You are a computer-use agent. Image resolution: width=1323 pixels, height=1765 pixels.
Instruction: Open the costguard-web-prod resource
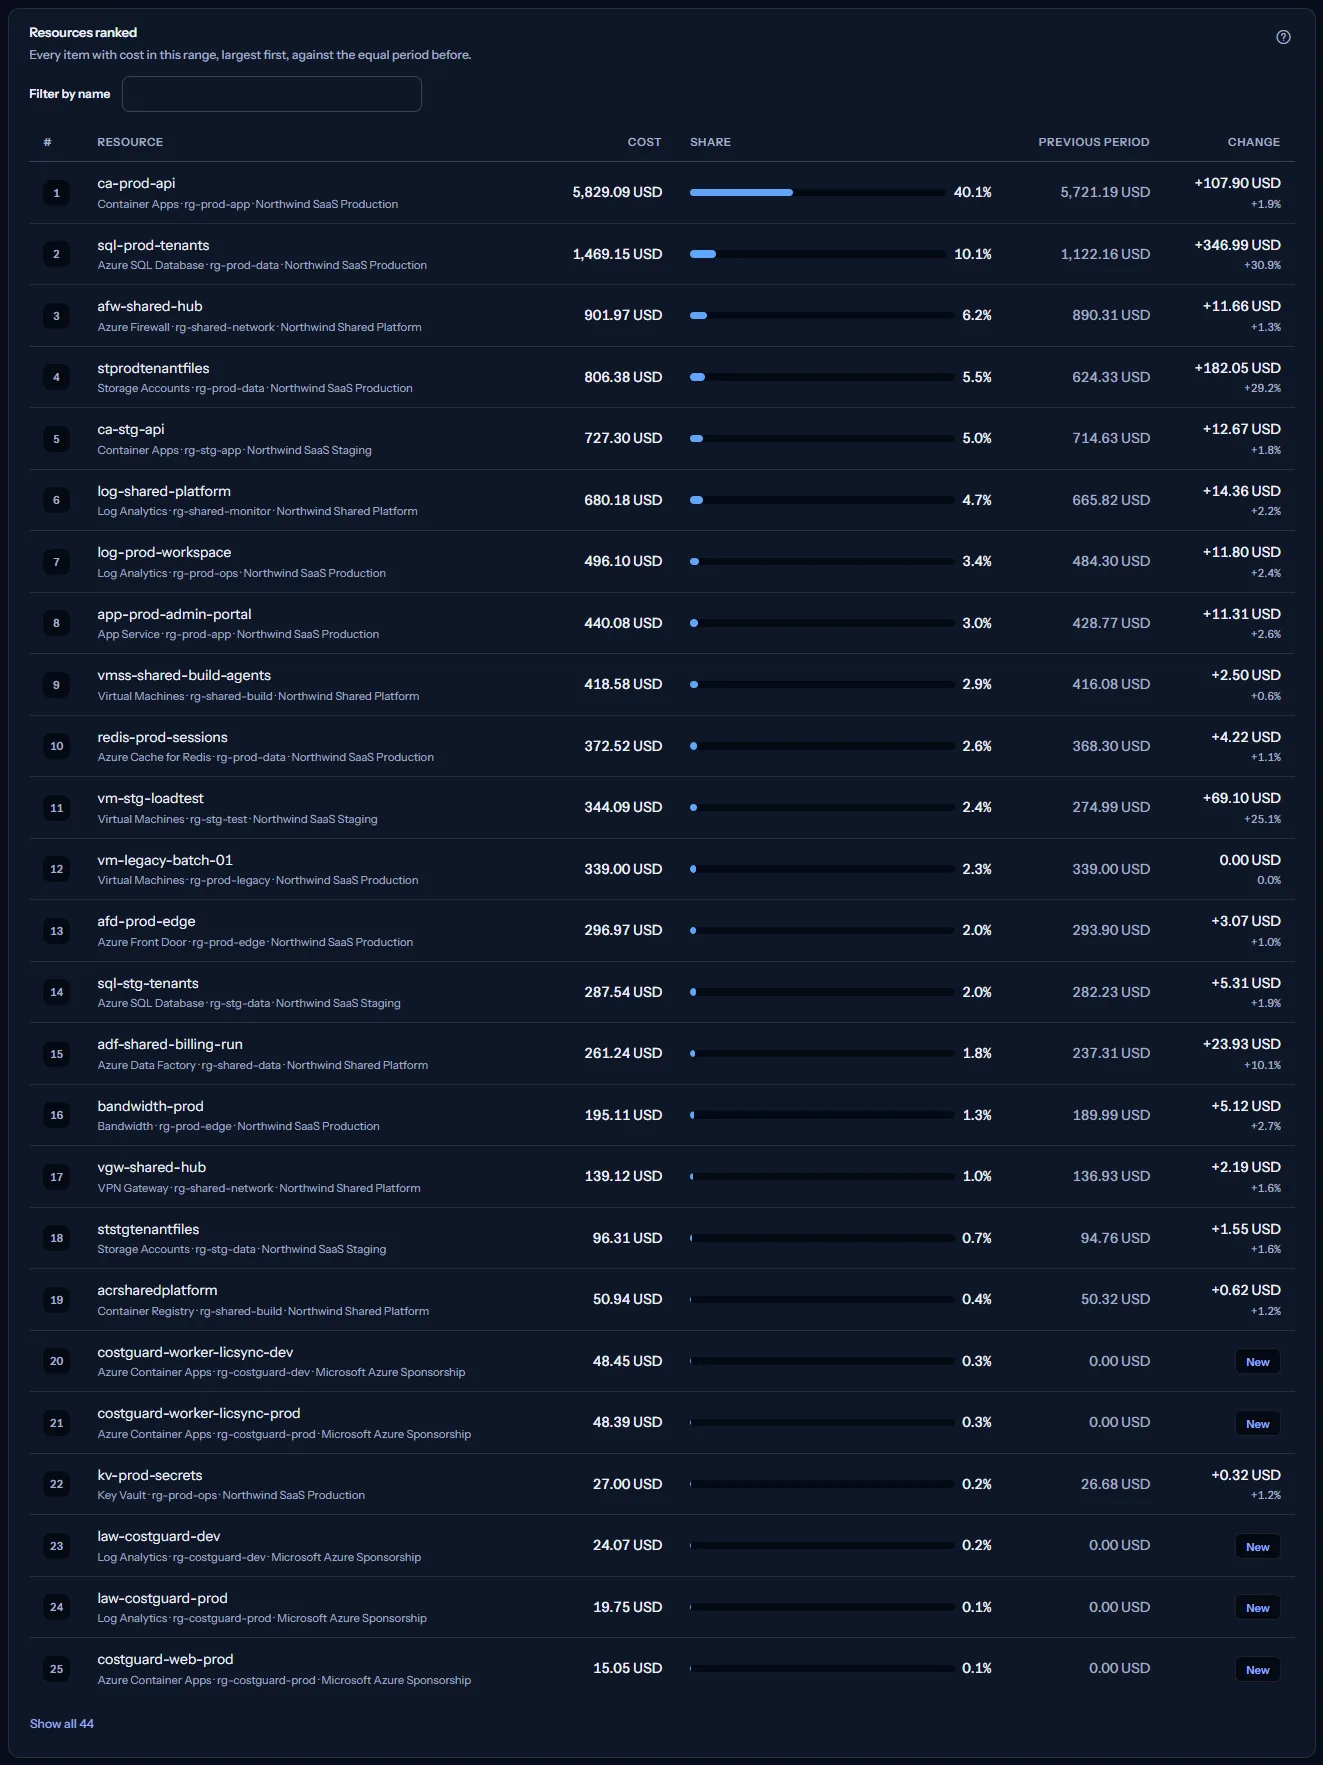165,1659
